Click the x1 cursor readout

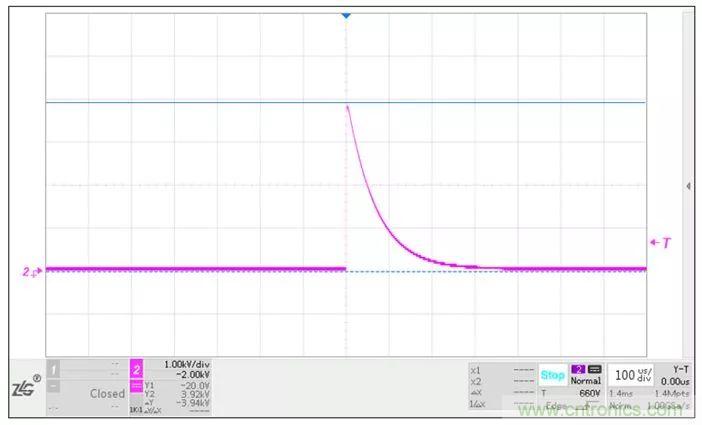(476, 369)
